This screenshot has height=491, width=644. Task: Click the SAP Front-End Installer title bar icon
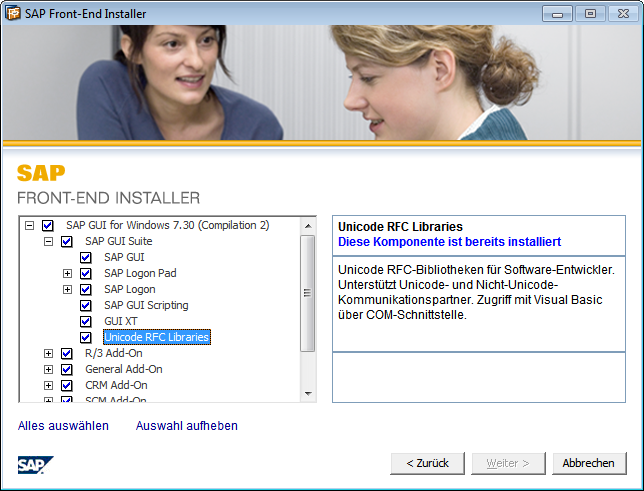[x=12, y=13]
